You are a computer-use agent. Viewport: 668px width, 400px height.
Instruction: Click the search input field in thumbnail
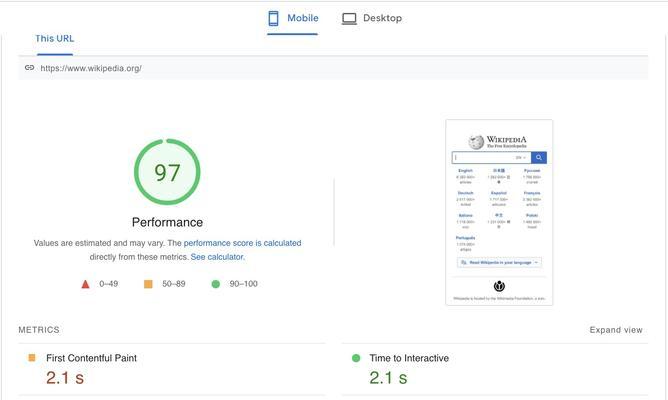coord(491,158)
